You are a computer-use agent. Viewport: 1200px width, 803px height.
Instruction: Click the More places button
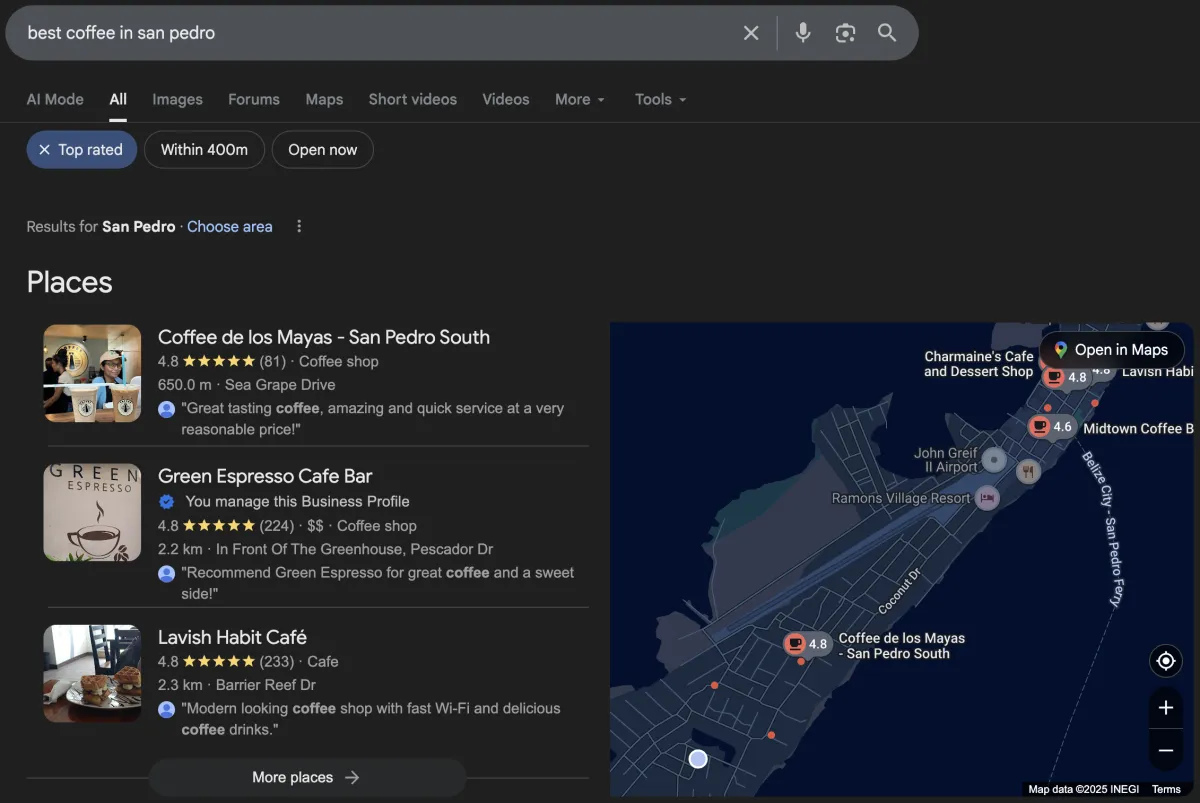tap(307, 777)
